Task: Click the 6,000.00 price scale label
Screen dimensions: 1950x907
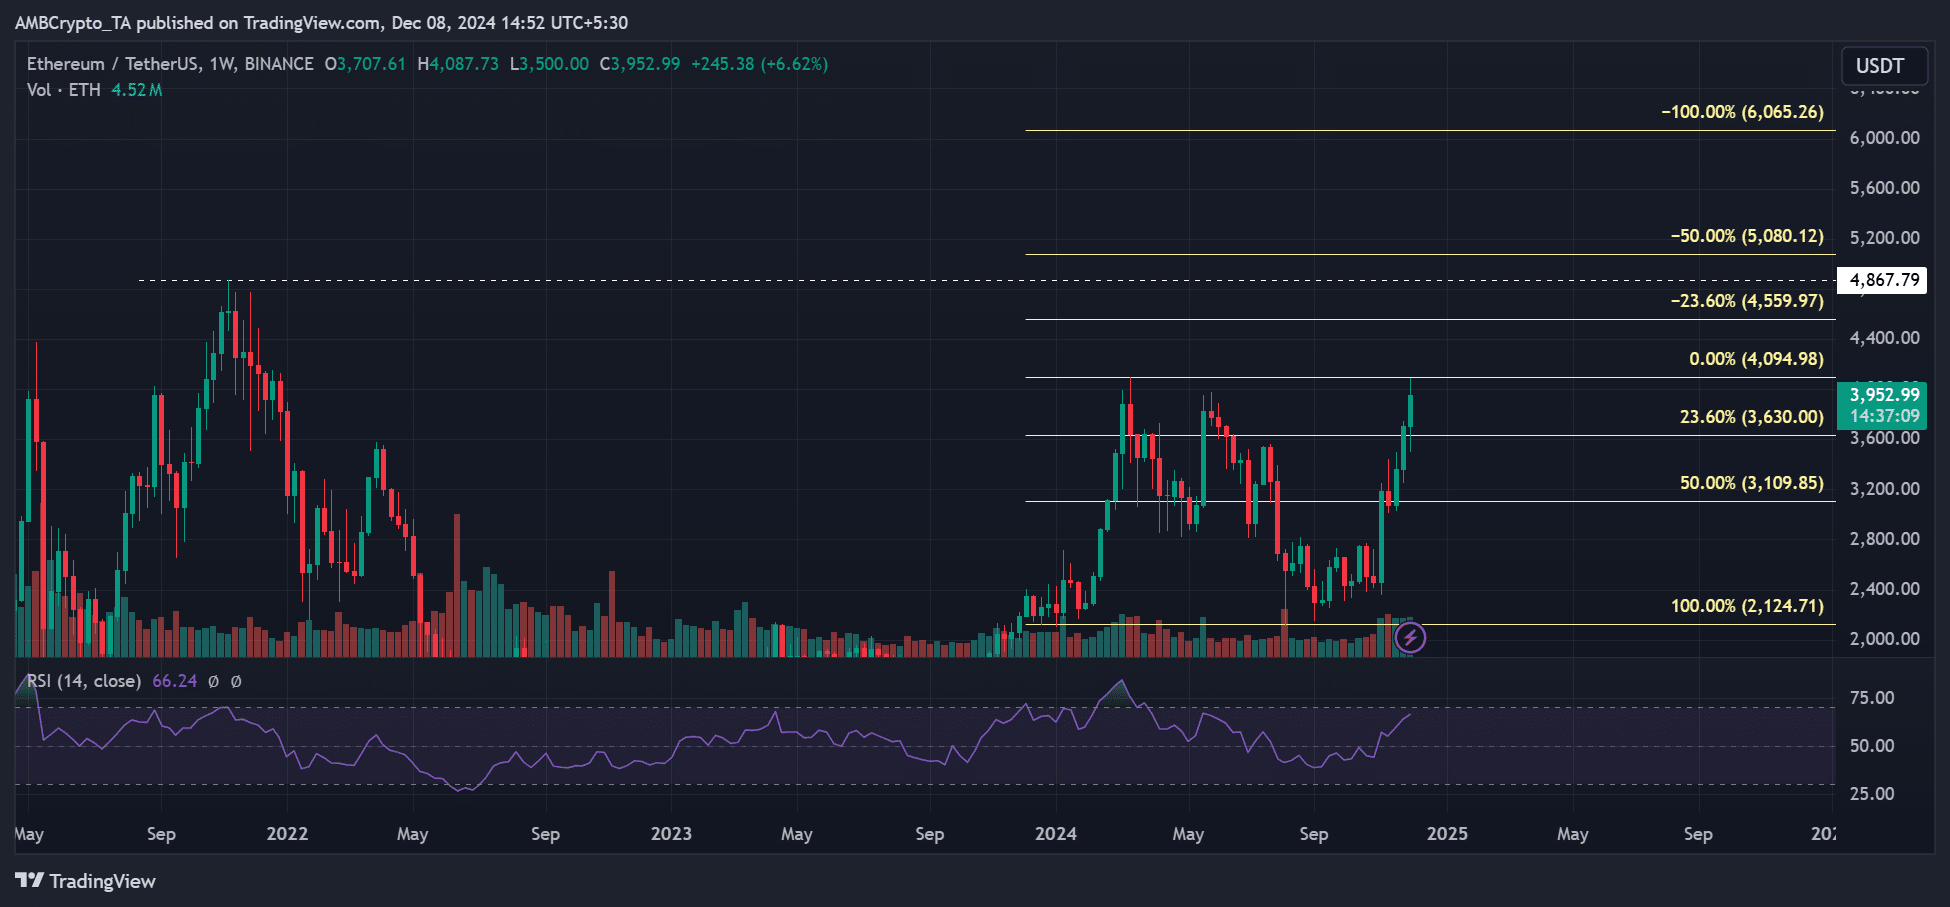Action: (x=1884, y=138)
